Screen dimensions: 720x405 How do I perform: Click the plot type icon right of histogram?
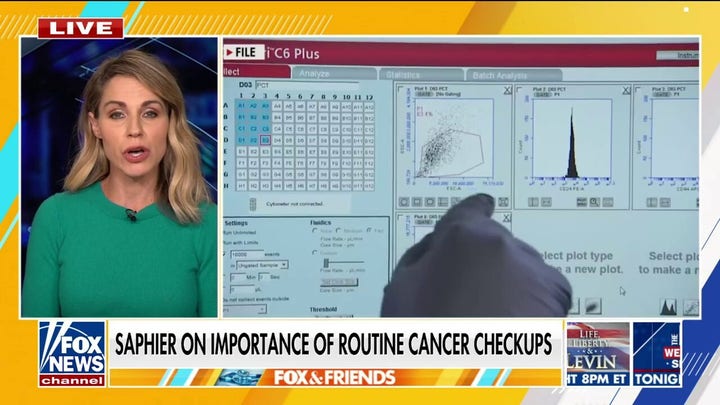point(690,307)
